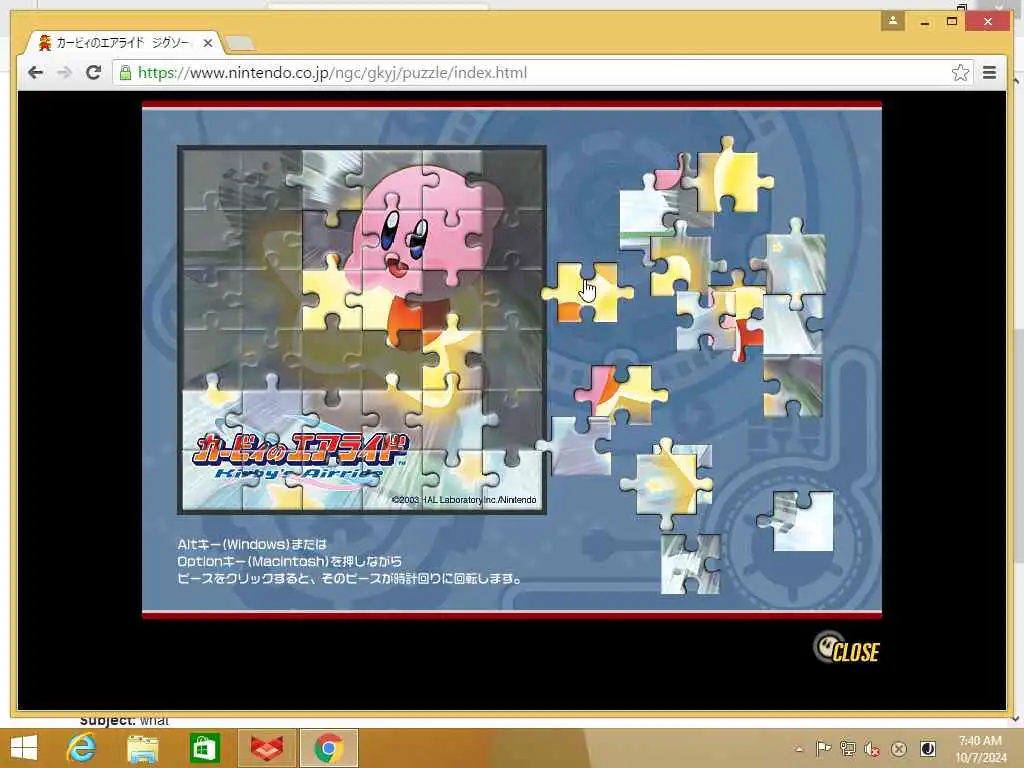This screenshot has width=1024, height=768.
Task: Click the network tray icon
Action: tap(848, 748)
